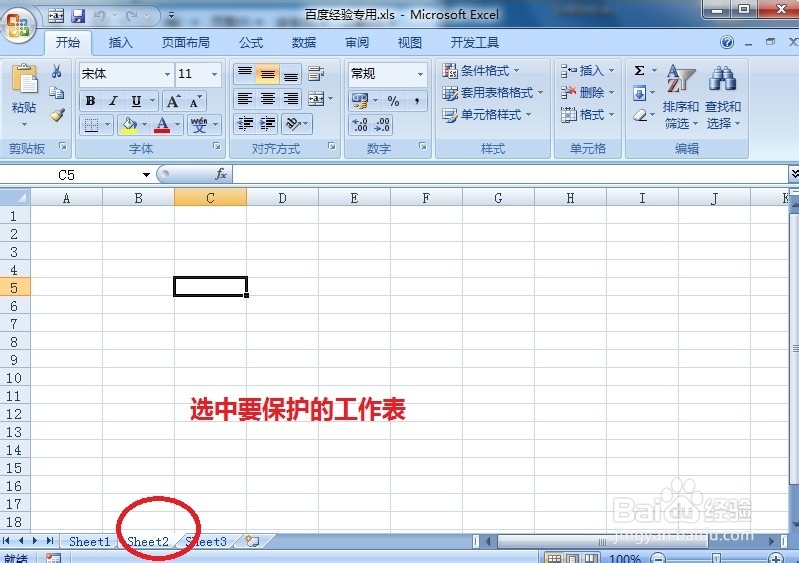799x563 pixels.
Task: Increase font size with the large A
Action: (x=173, y=101)
